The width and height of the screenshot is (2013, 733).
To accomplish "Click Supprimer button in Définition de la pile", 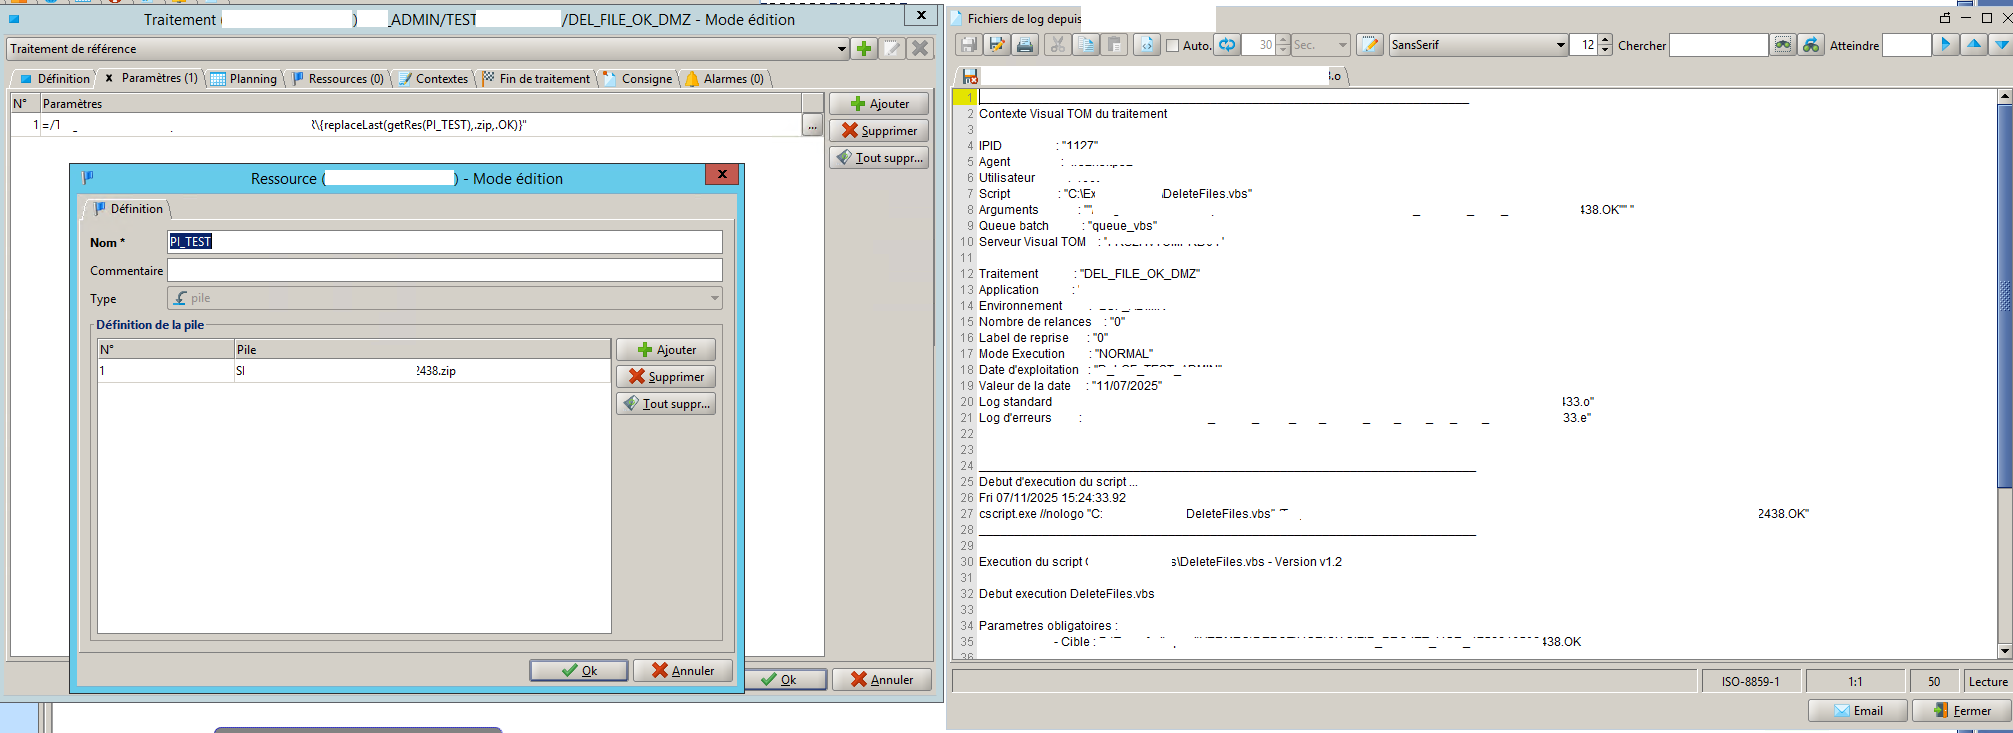I will 666,376.
